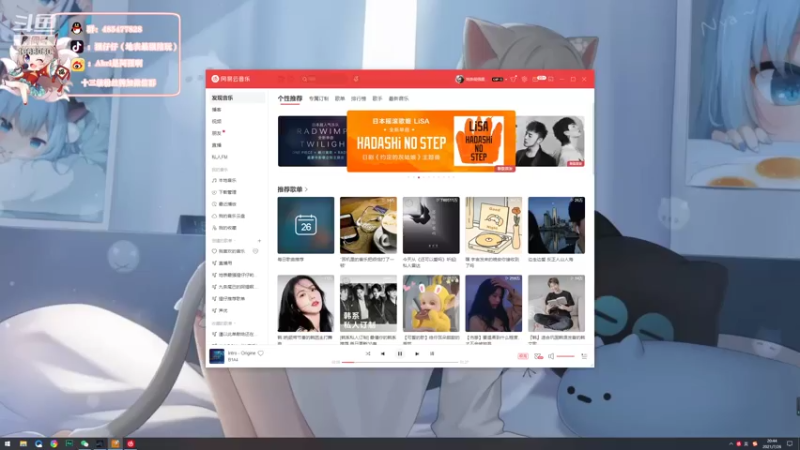Viewport: 800px width, 450px height.
Task: Open the settings gear in title bar
Action: (524, 79)
